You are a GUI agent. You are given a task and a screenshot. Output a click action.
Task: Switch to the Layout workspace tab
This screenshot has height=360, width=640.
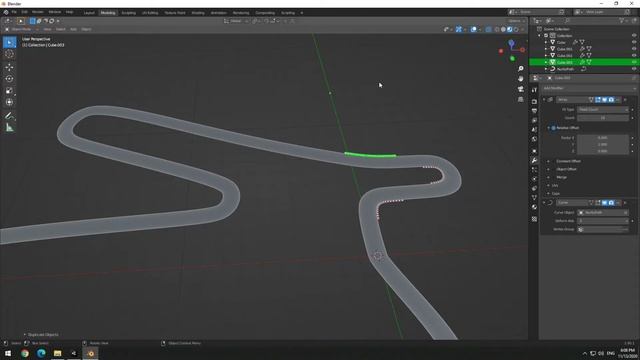89,13
